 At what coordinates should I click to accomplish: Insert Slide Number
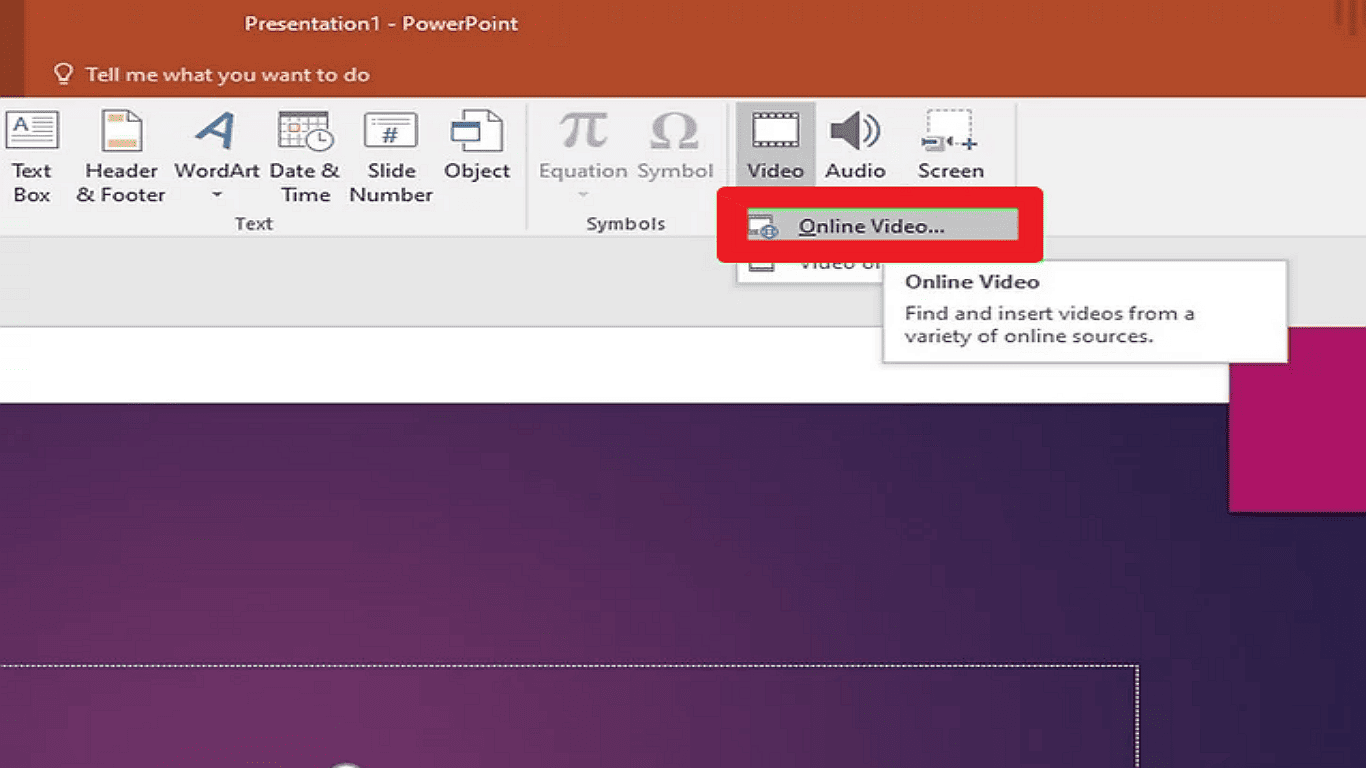tap(391, 156)
